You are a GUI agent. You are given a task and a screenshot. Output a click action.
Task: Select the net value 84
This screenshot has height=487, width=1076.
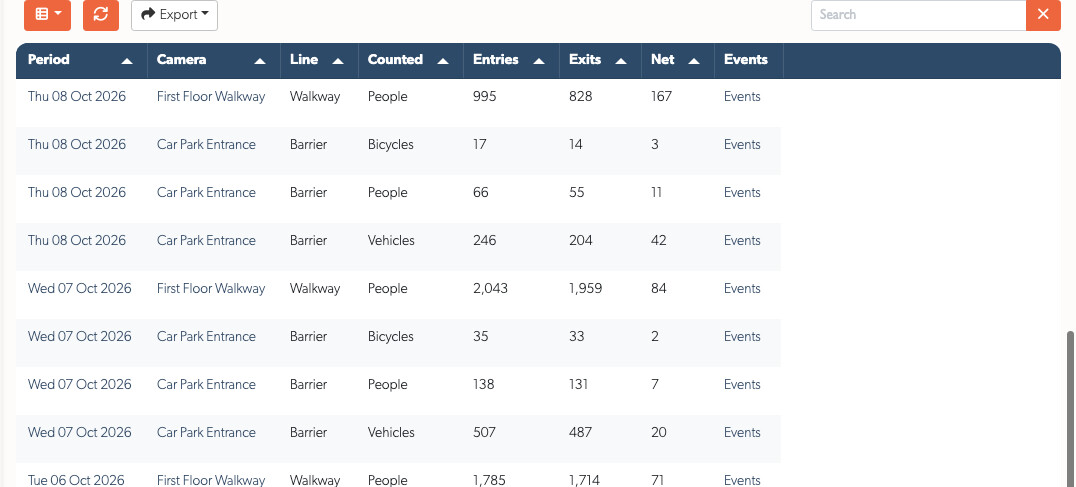tap(659, 289)
